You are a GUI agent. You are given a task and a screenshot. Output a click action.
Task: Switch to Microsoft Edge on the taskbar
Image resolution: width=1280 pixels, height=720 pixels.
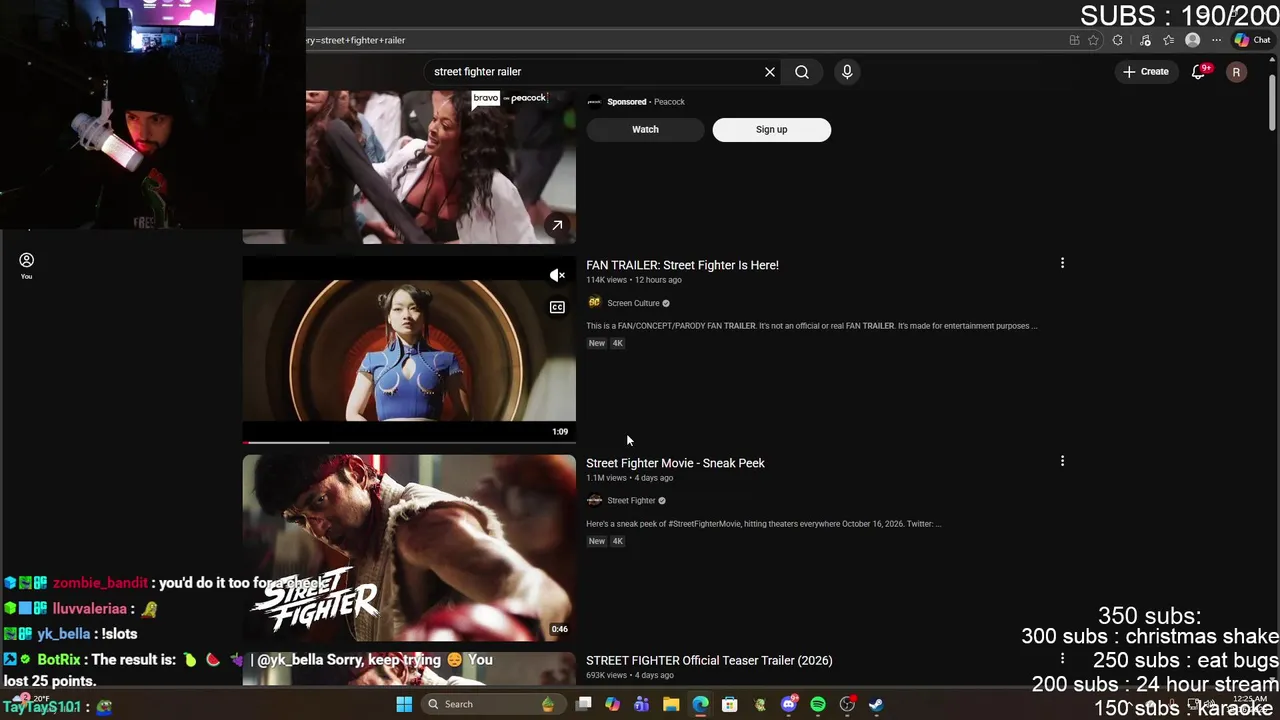pyautogui.click(x=700, y=704)
